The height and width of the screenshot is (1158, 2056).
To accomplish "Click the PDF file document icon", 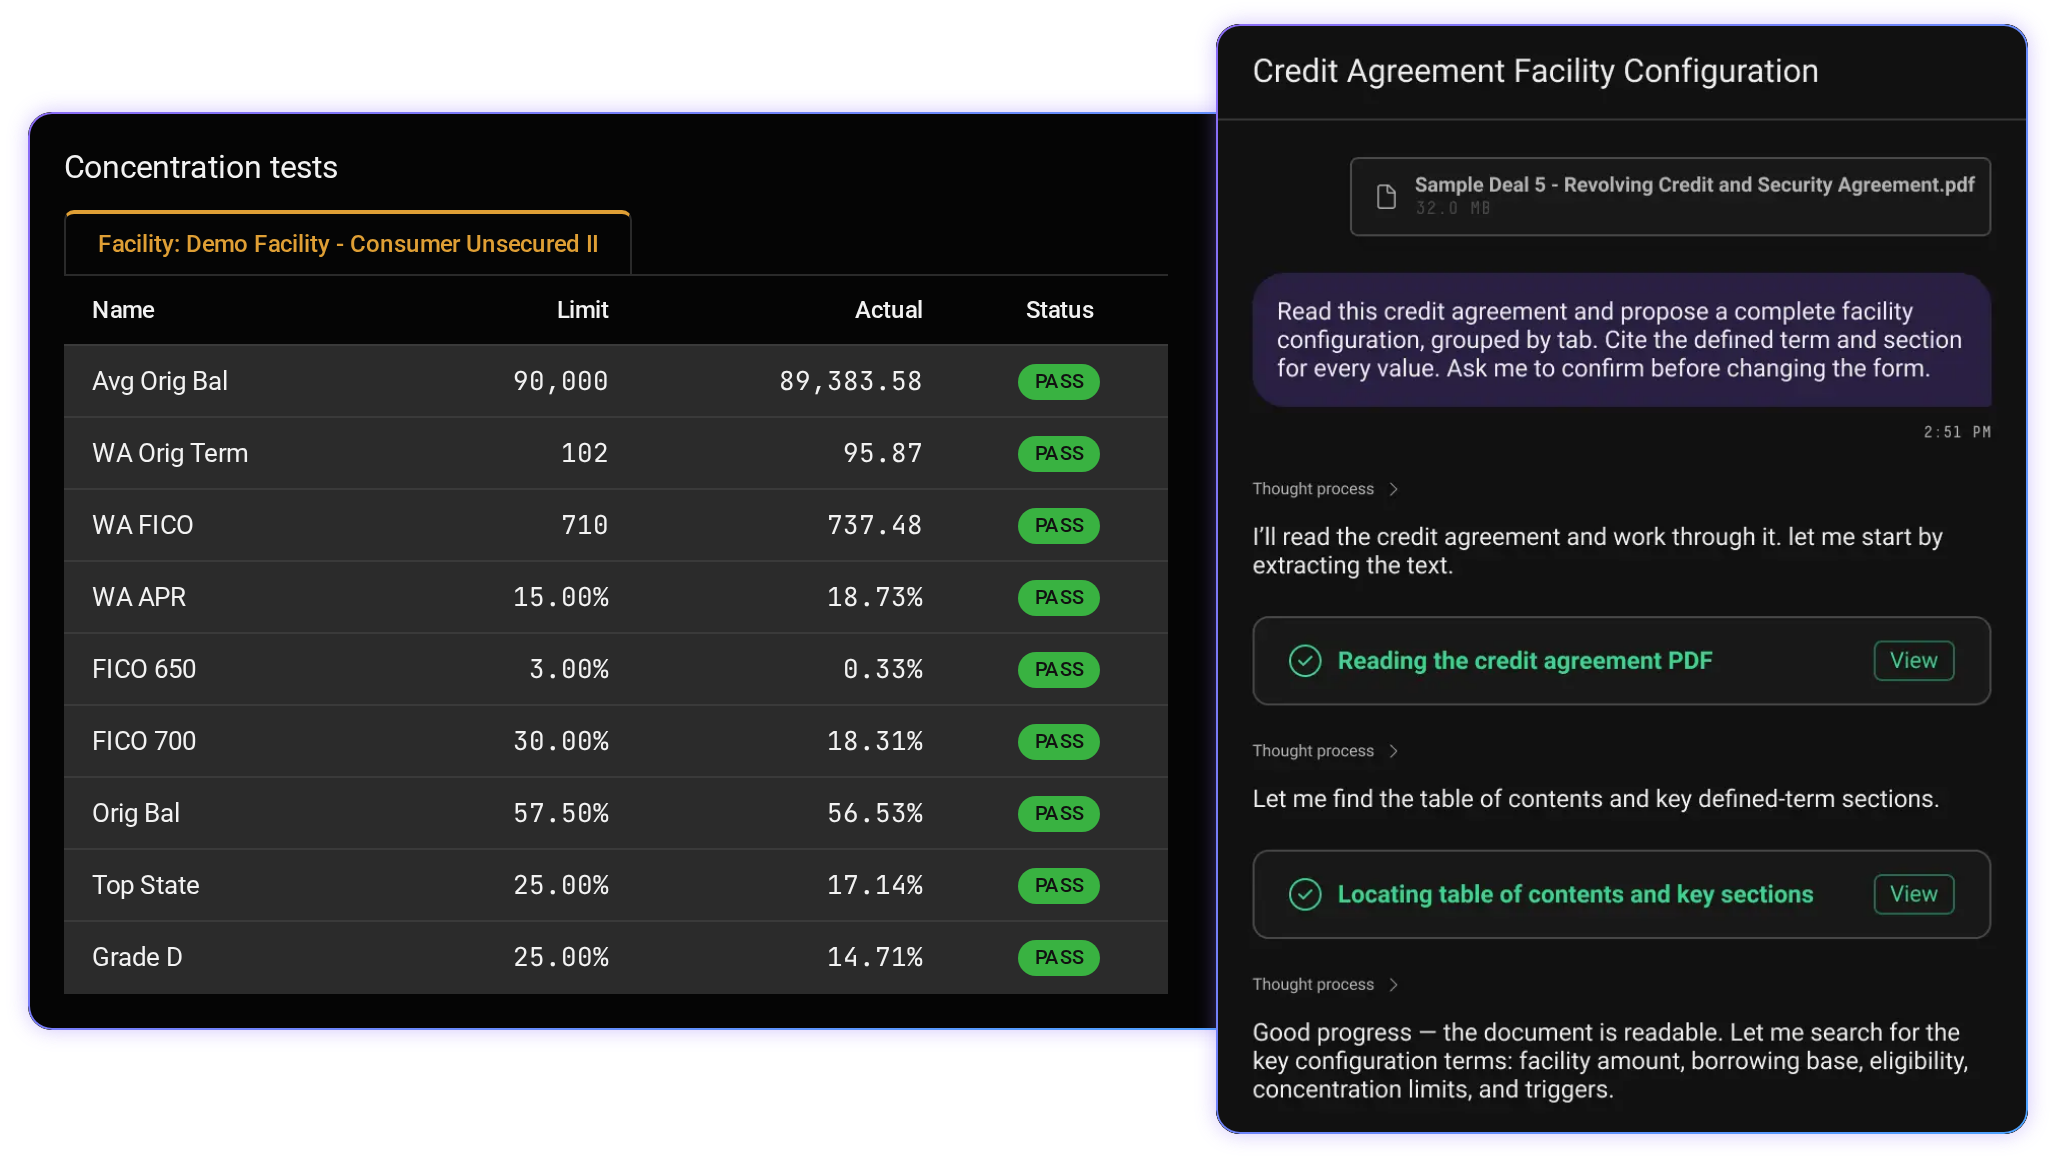I will pos(1386,196).
